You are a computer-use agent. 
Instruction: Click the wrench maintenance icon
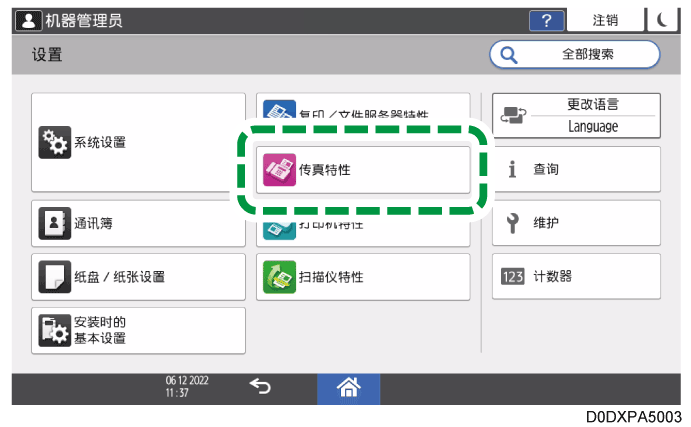coord(513,223)
